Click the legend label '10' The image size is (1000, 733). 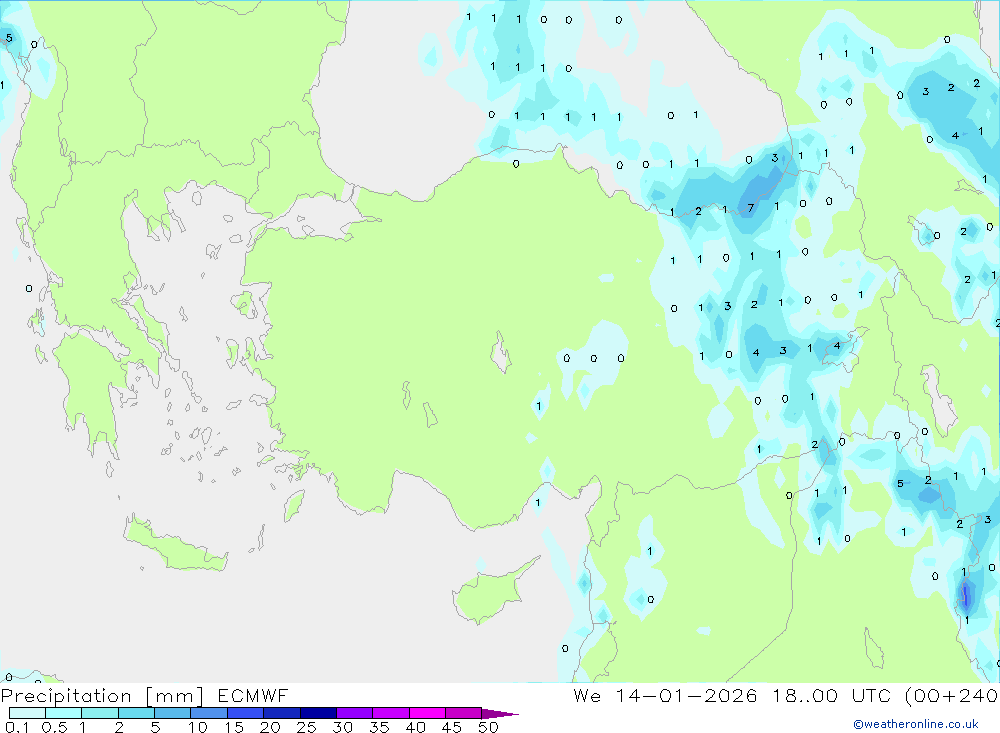[x=198, y=727]
